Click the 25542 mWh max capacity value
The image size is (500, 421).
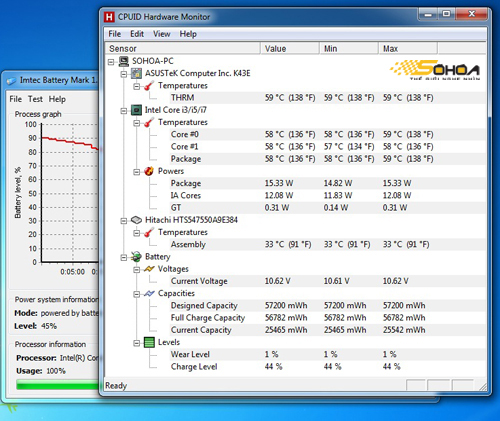click(x=404, y=330)
